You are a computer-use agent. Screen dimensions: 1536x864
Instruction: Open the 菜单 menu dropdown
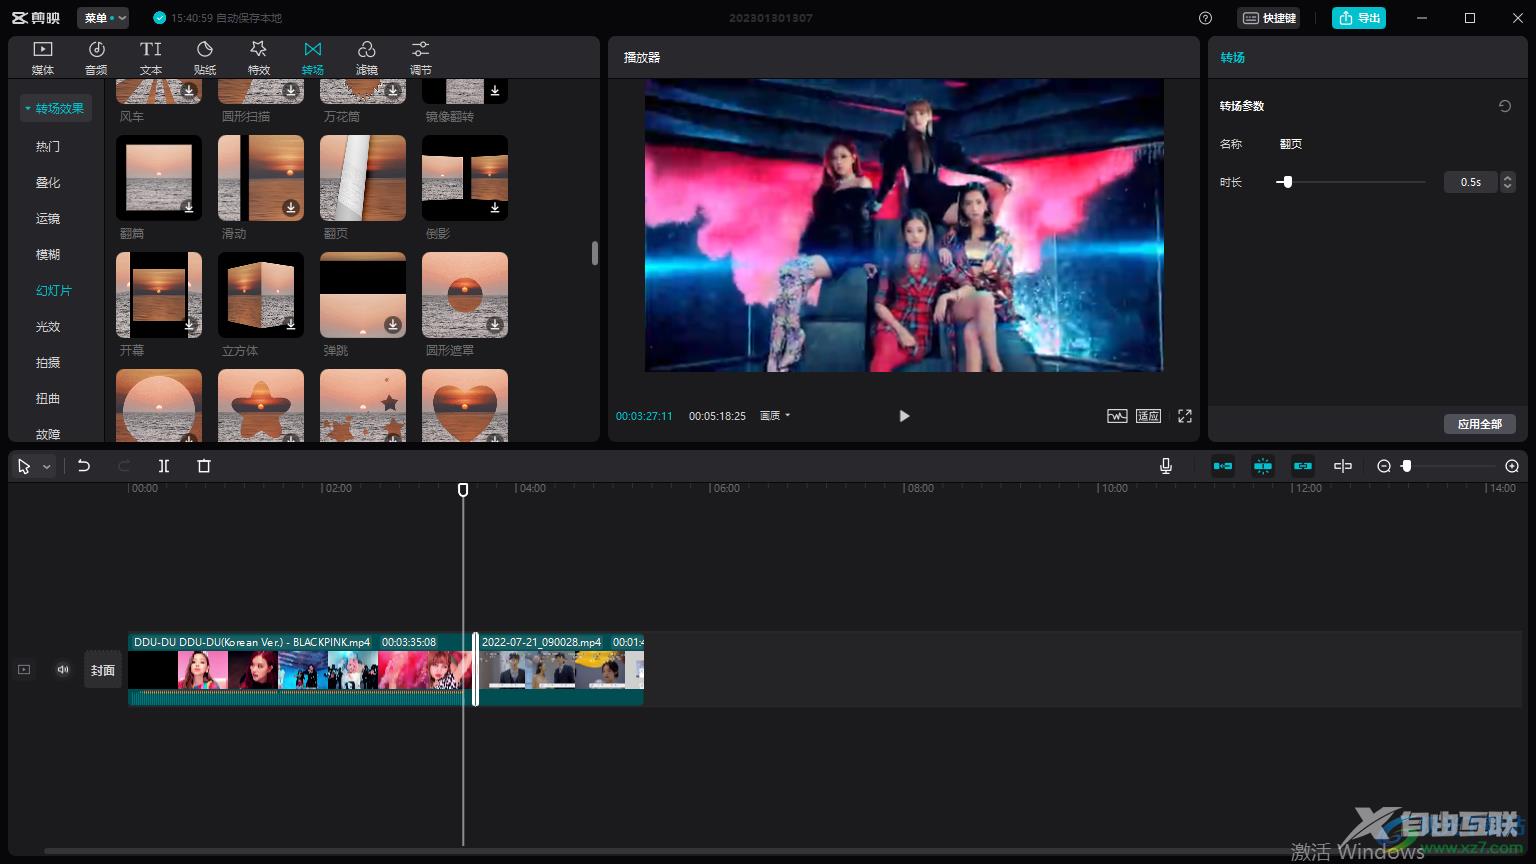tap(103, 18)
